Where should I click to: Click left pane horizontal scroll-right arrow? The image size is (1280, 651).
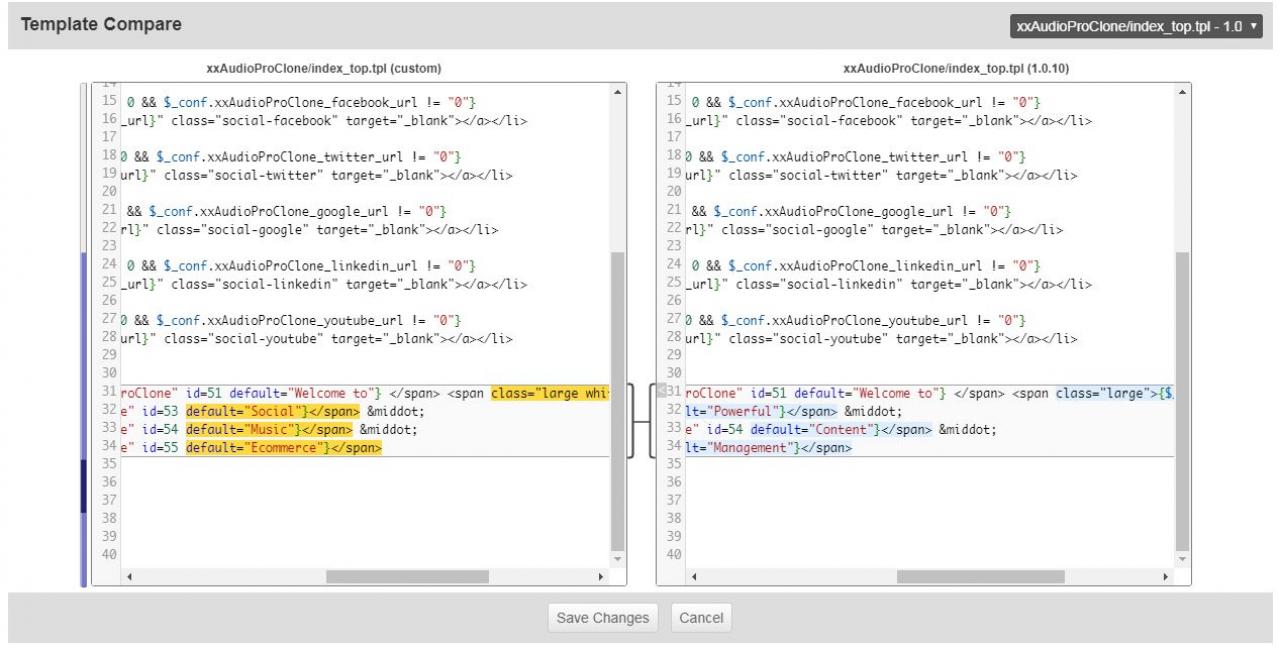pos(601,577)
